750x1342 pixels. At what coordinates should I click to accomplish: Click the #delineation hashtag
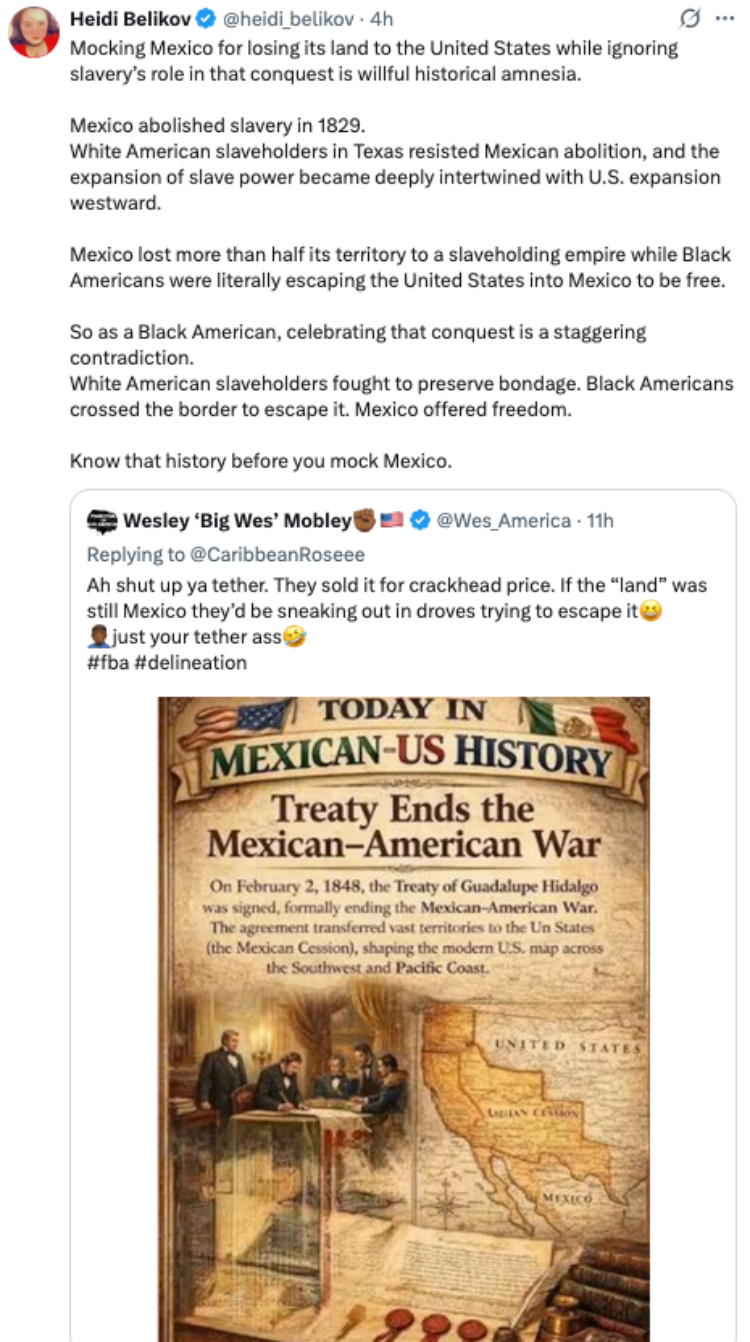click(x=190, y=662)
